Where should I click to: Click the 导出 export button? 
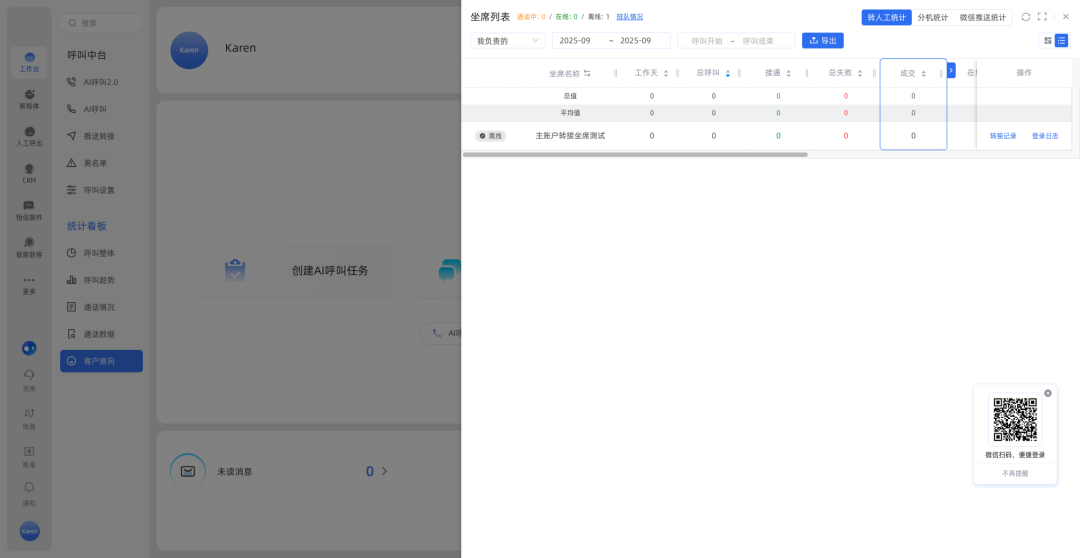(822, 41)
